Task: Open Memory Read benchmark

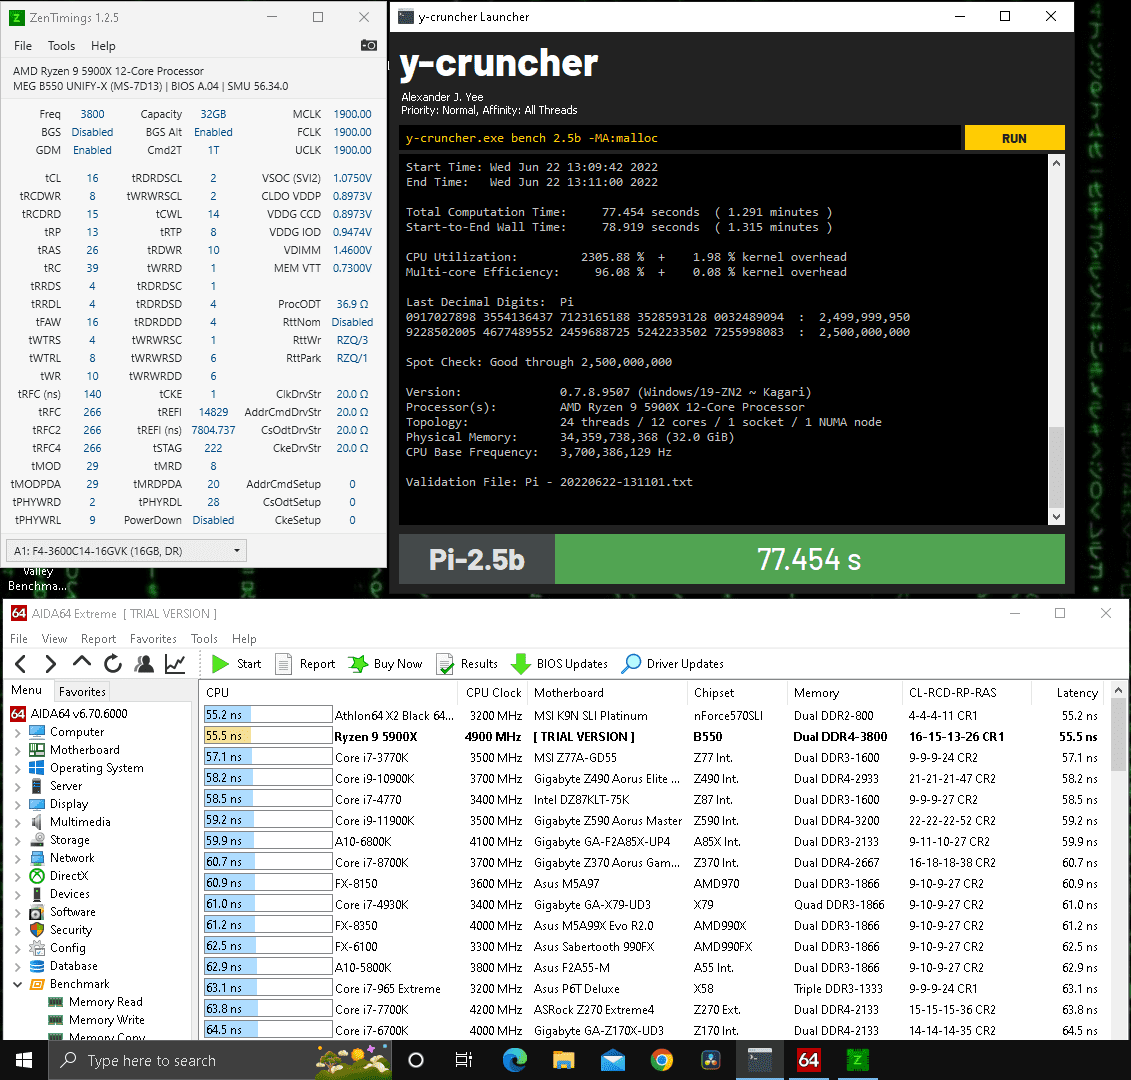Action: point(95,1002)
